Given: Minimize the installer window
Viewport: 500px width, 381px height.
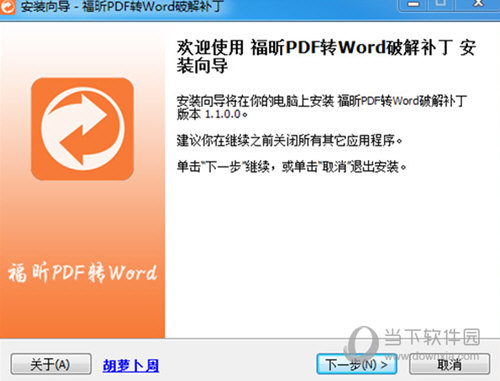Looking at the screenshot, I should coord(414,4).
